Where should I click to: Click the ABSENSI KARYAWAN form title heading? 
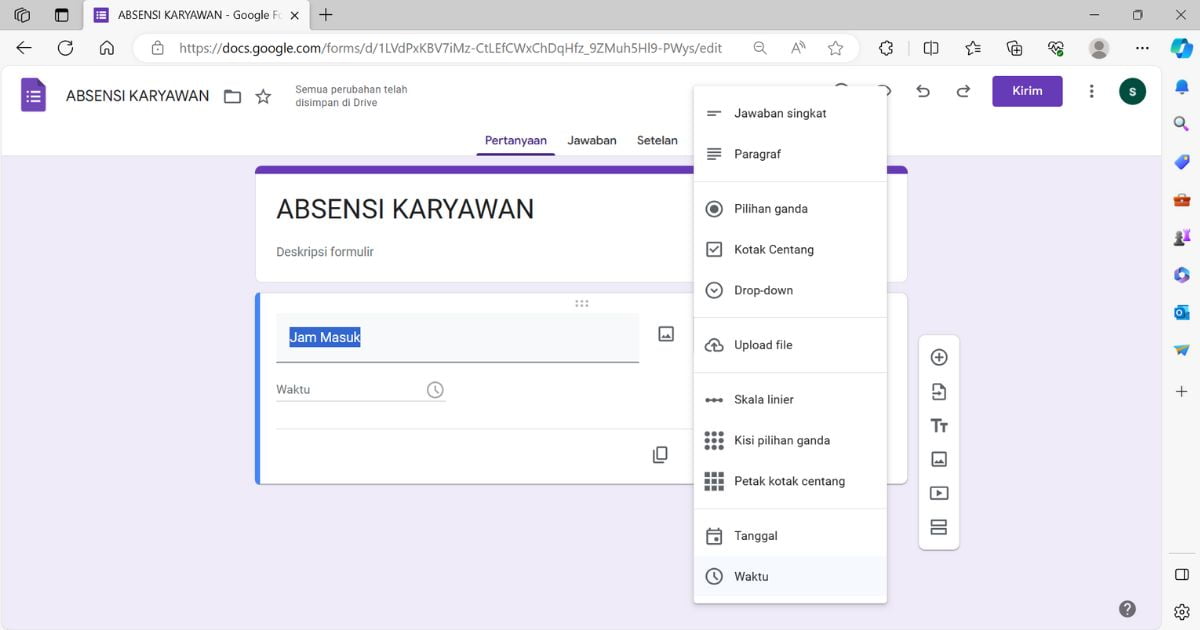[405, 209]
